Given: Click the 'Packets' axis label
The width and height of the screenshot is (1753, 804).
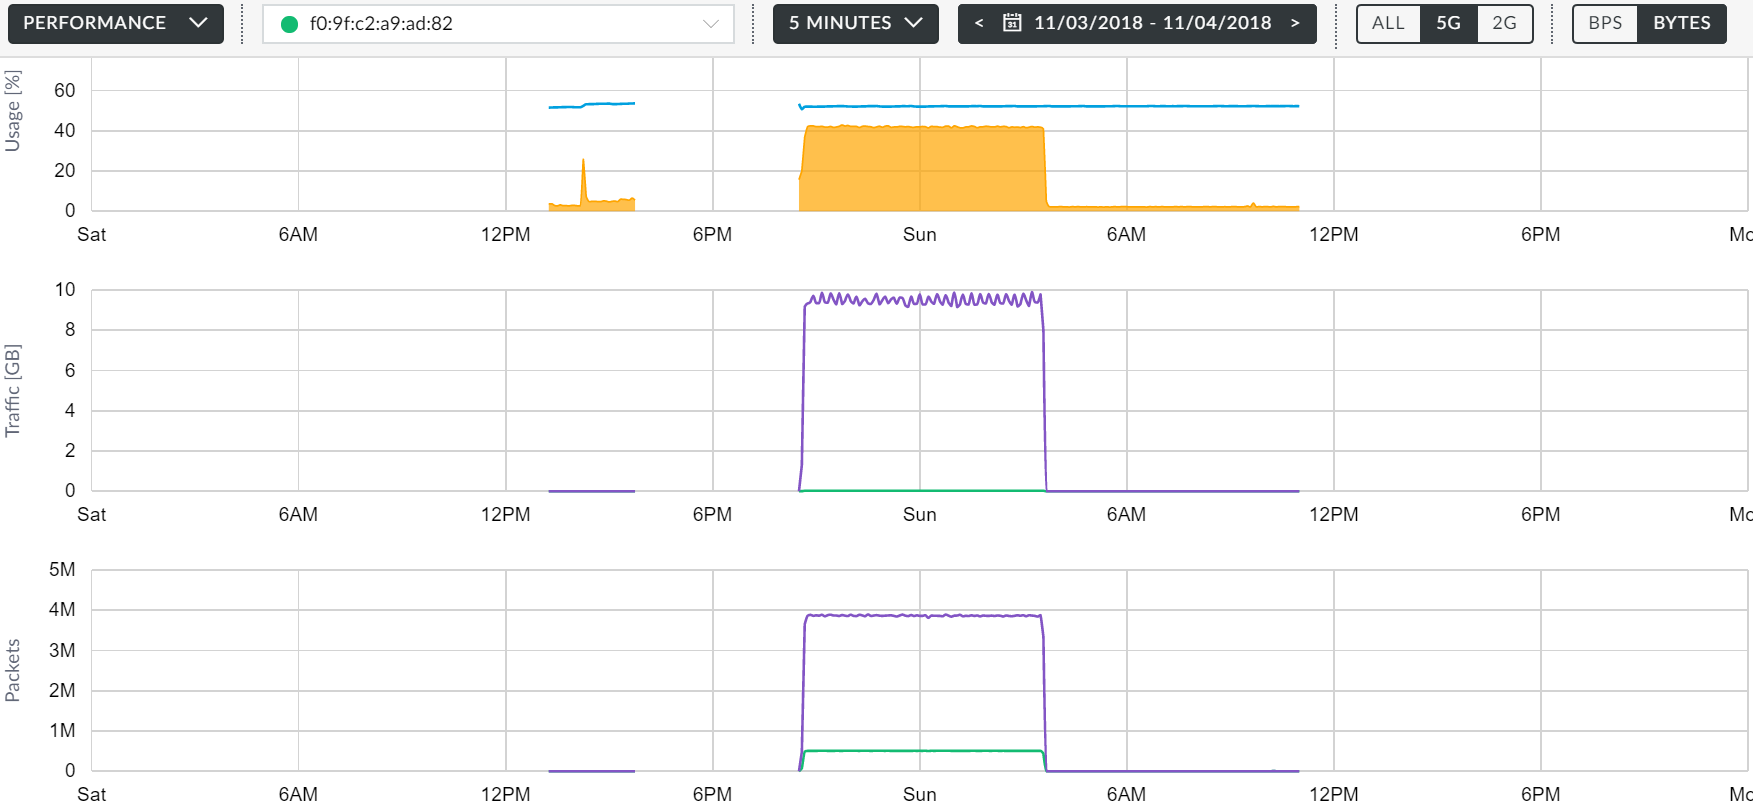Looking at the screenshot, I should [x=12, y=671].
